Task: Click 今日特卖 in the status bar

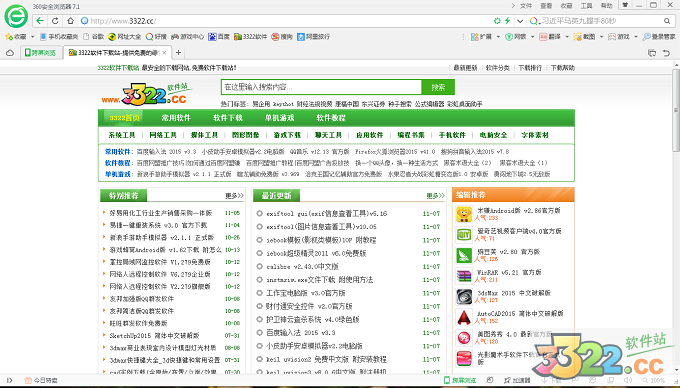Action: click(41, 380)
